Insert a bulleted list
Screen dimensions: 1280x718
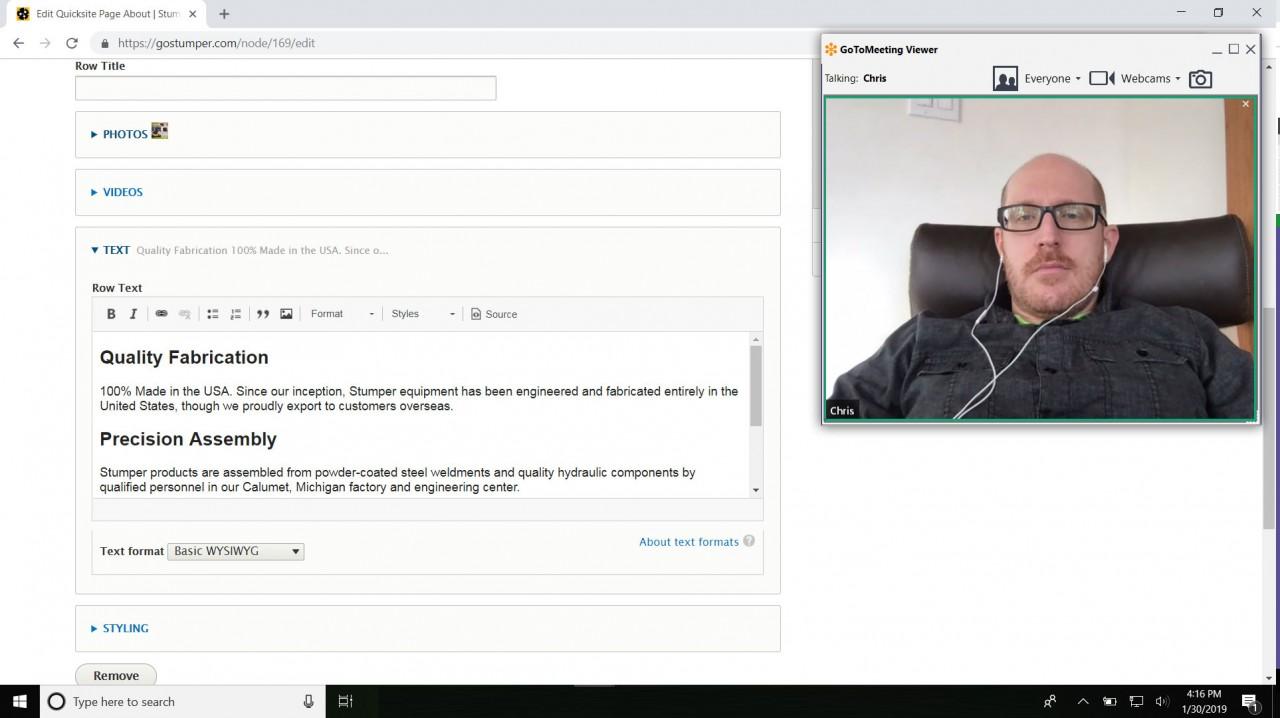point(212,314)
